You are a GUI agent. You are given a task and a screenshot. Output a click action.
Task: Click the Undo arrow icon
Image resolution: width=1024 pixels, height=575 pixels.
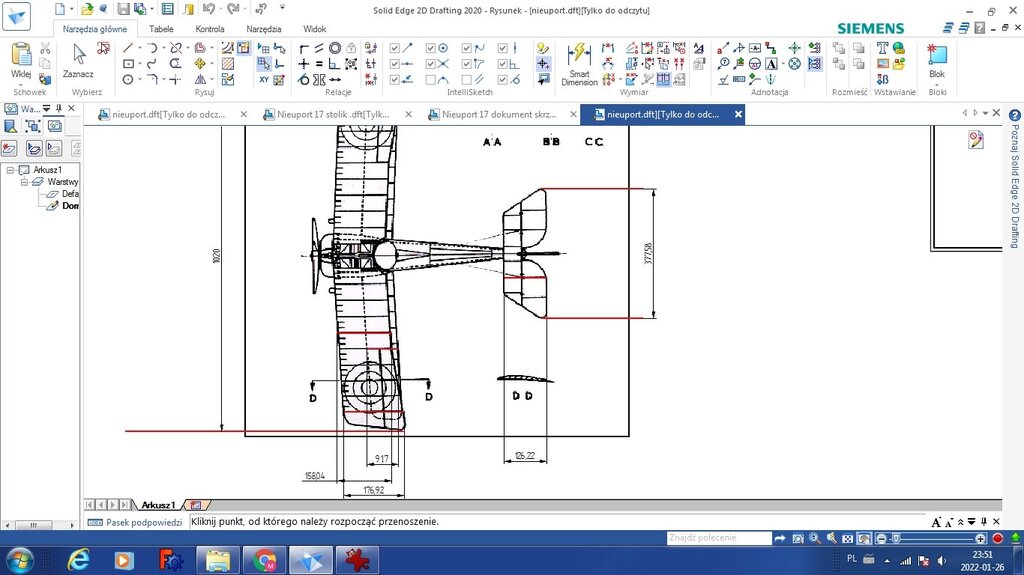208,9
